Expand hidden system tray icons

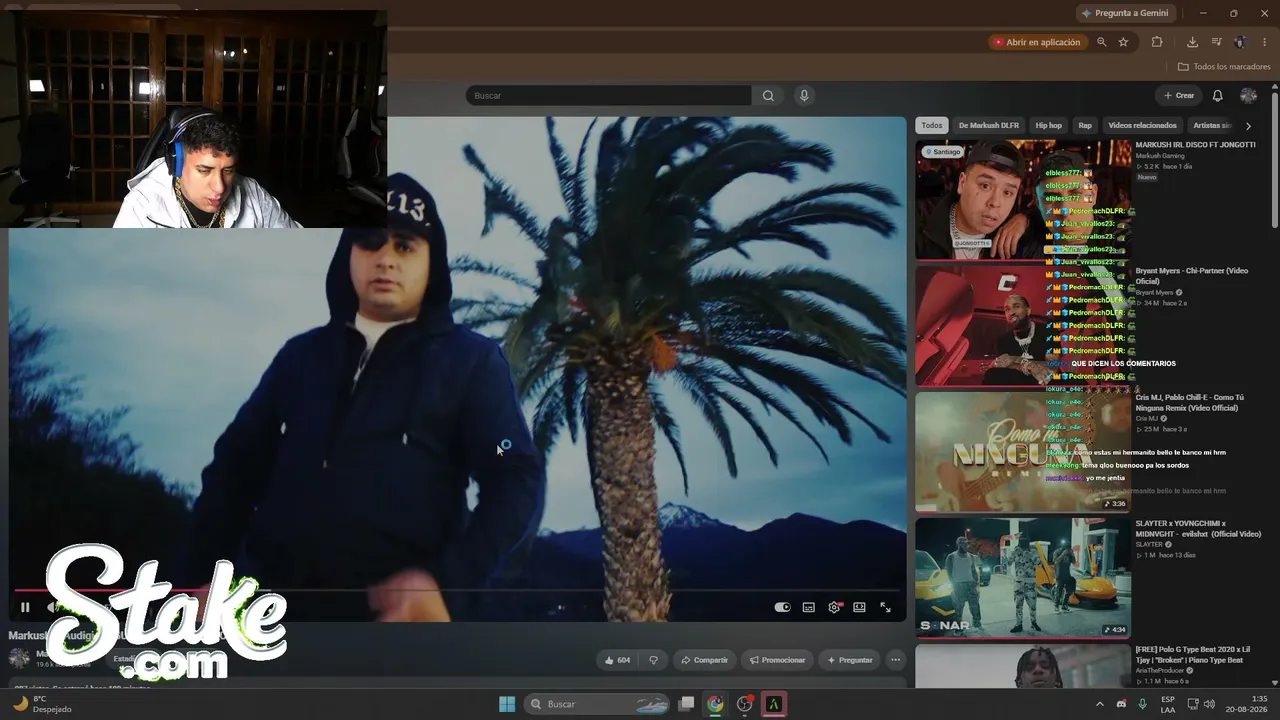coord(1100,704)
